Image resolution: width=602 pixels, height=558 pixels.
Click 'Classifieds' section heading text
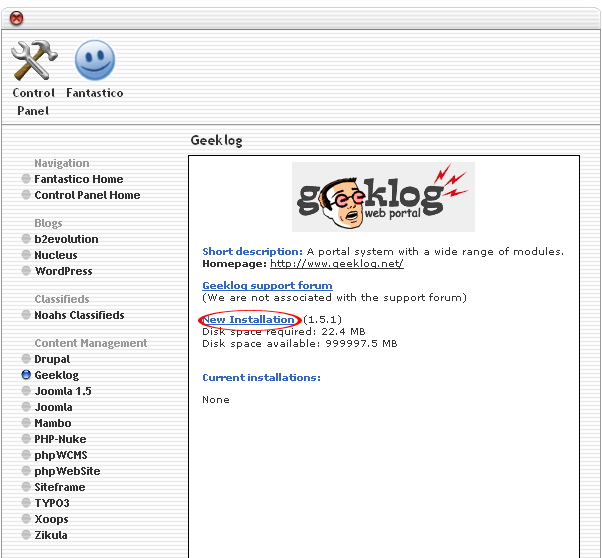click(x=62, y=299)
